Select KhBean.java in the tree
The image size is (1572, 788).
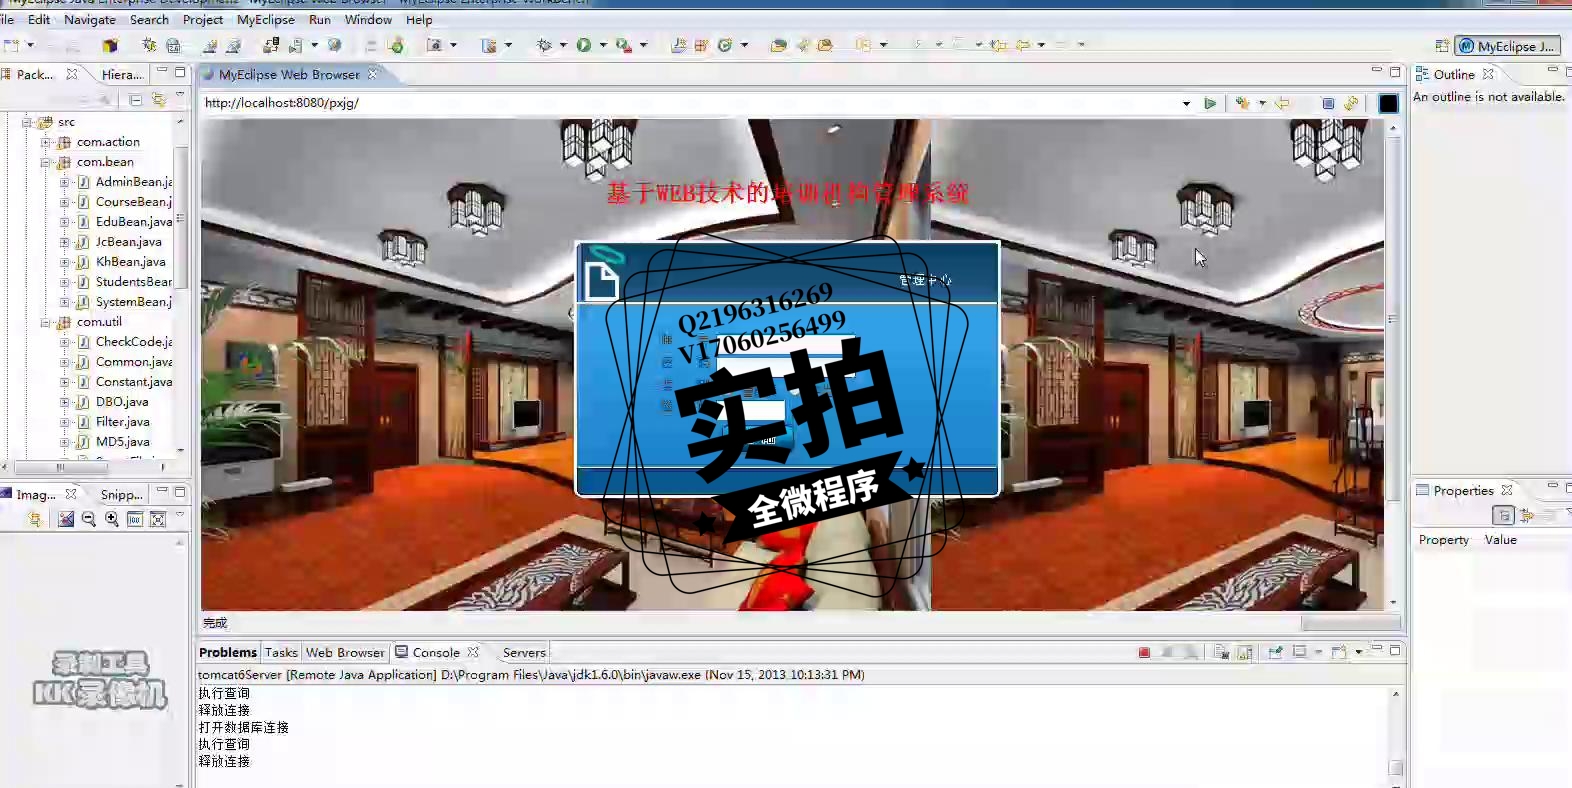(130, 262)
